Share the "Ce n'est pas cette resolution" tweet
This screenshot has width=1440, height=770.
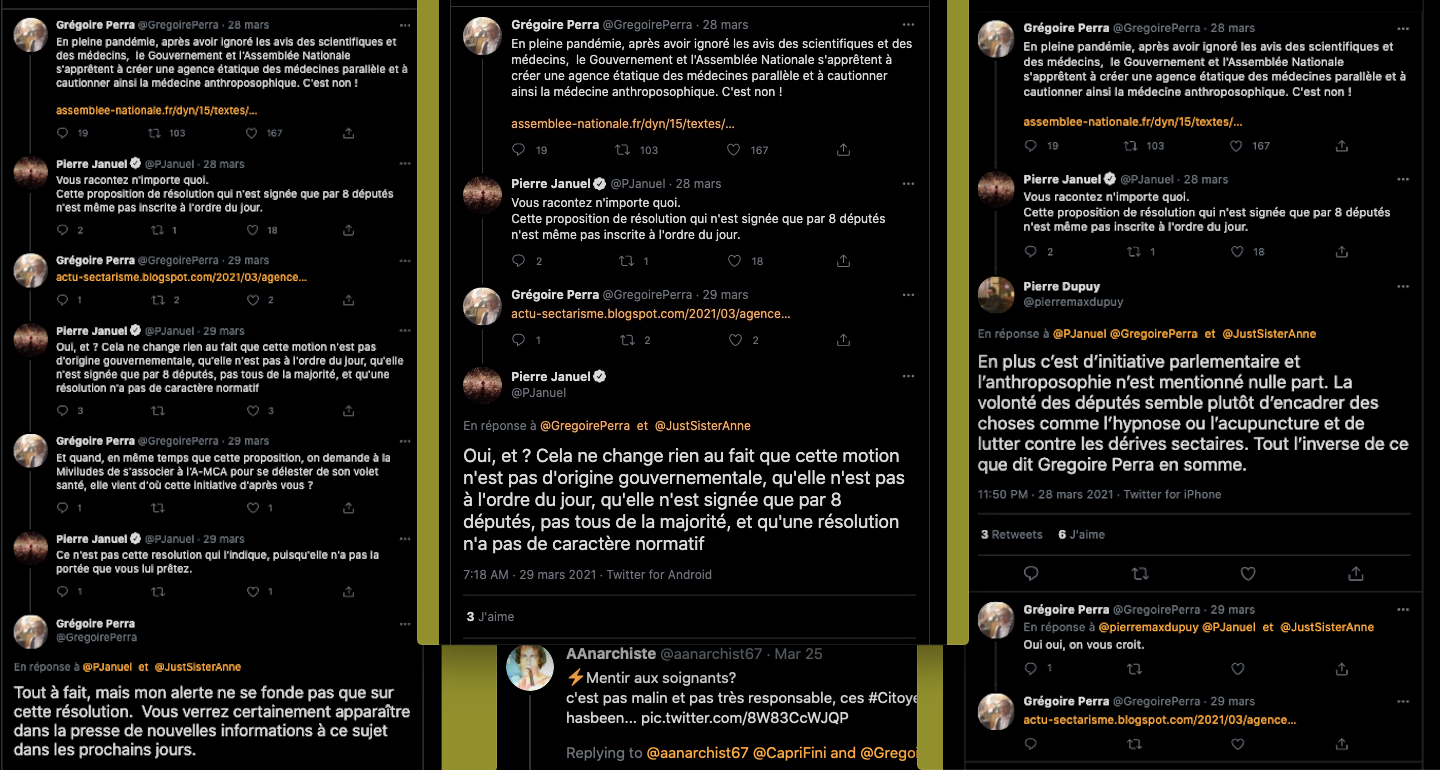pos(348,592)
